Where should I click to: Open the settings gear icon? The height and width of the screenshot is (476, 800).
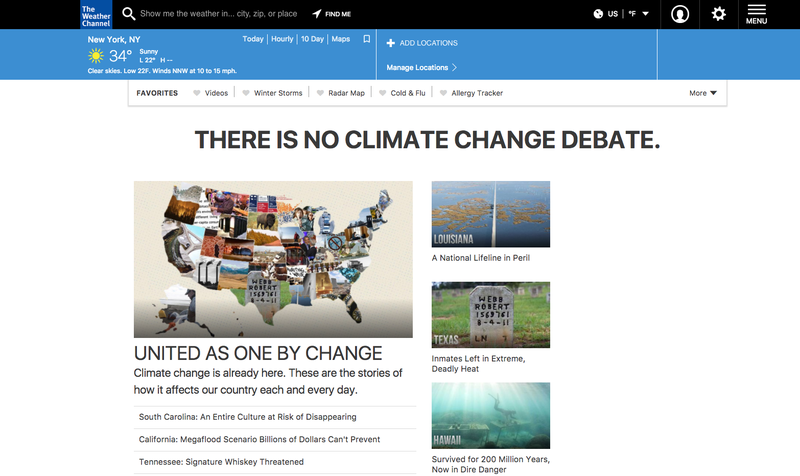pos(718,14)
